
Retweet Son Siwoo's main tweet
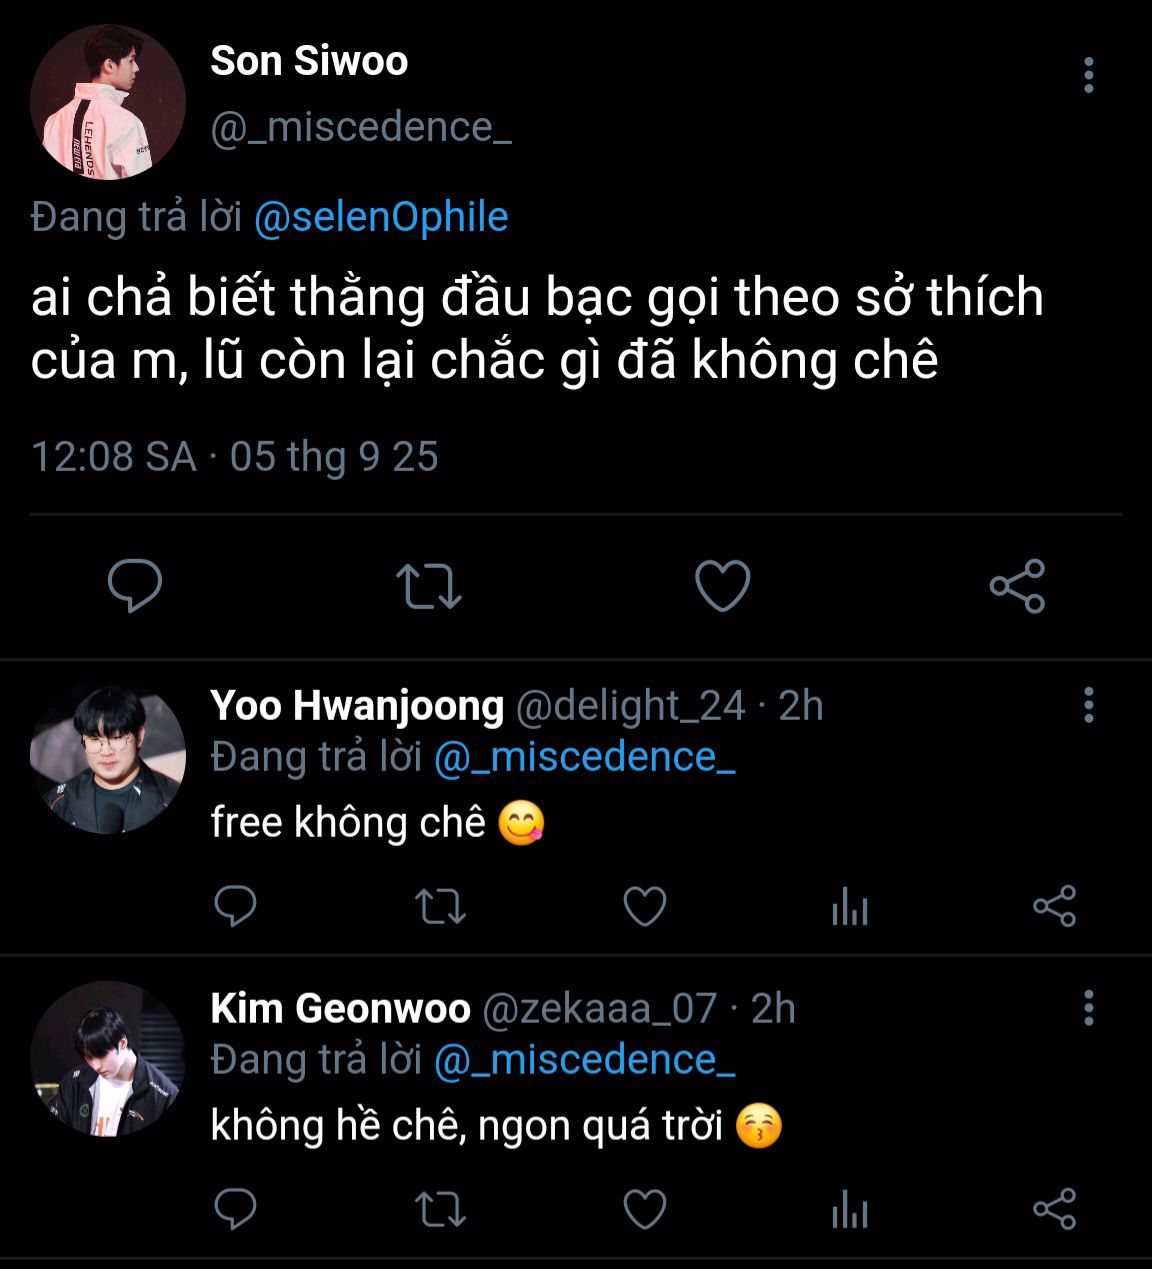(428, 586)
